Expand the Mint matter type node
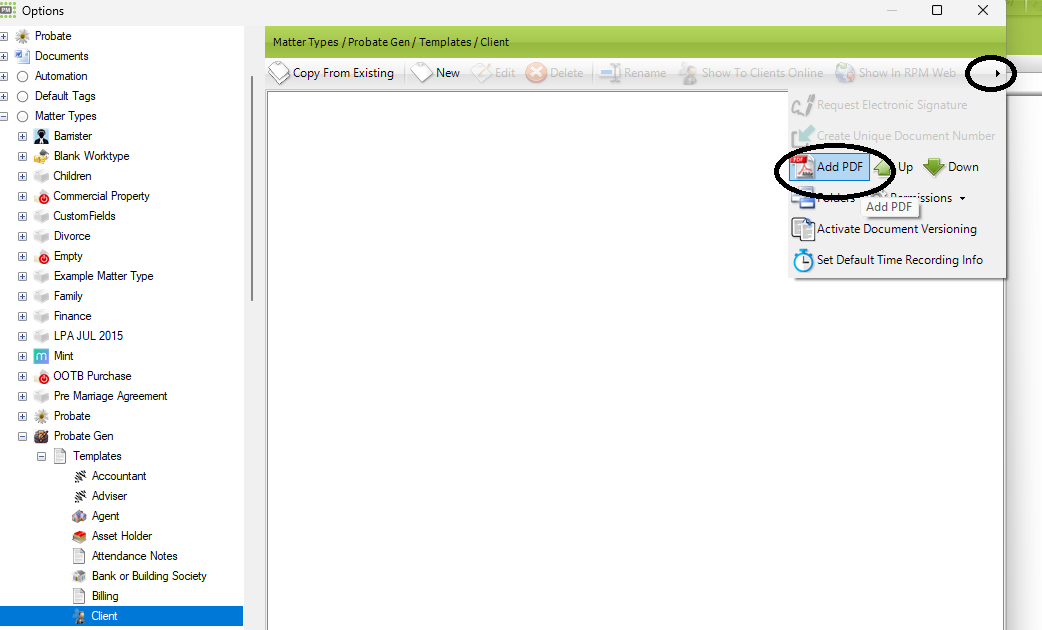This screenshot has height=630, width=1042. pyautogui.click(x=23, y=356)
